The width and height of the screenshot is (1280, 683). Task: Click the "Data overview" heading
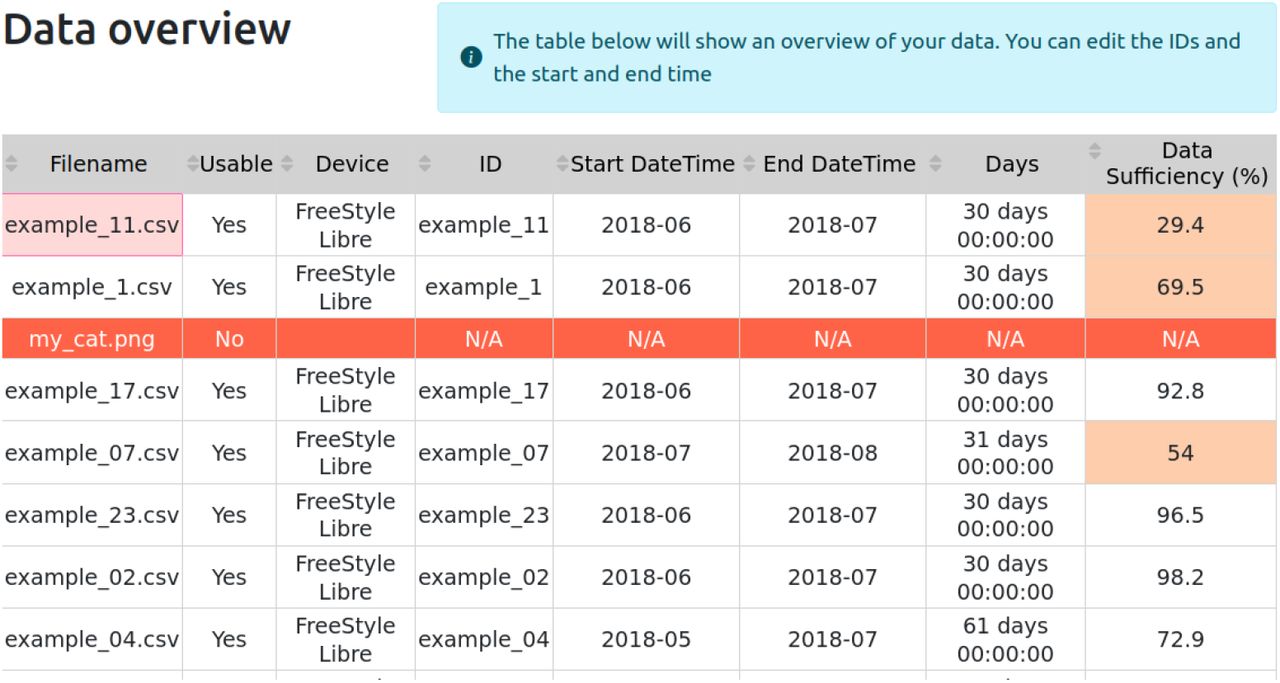pos(147,29)
